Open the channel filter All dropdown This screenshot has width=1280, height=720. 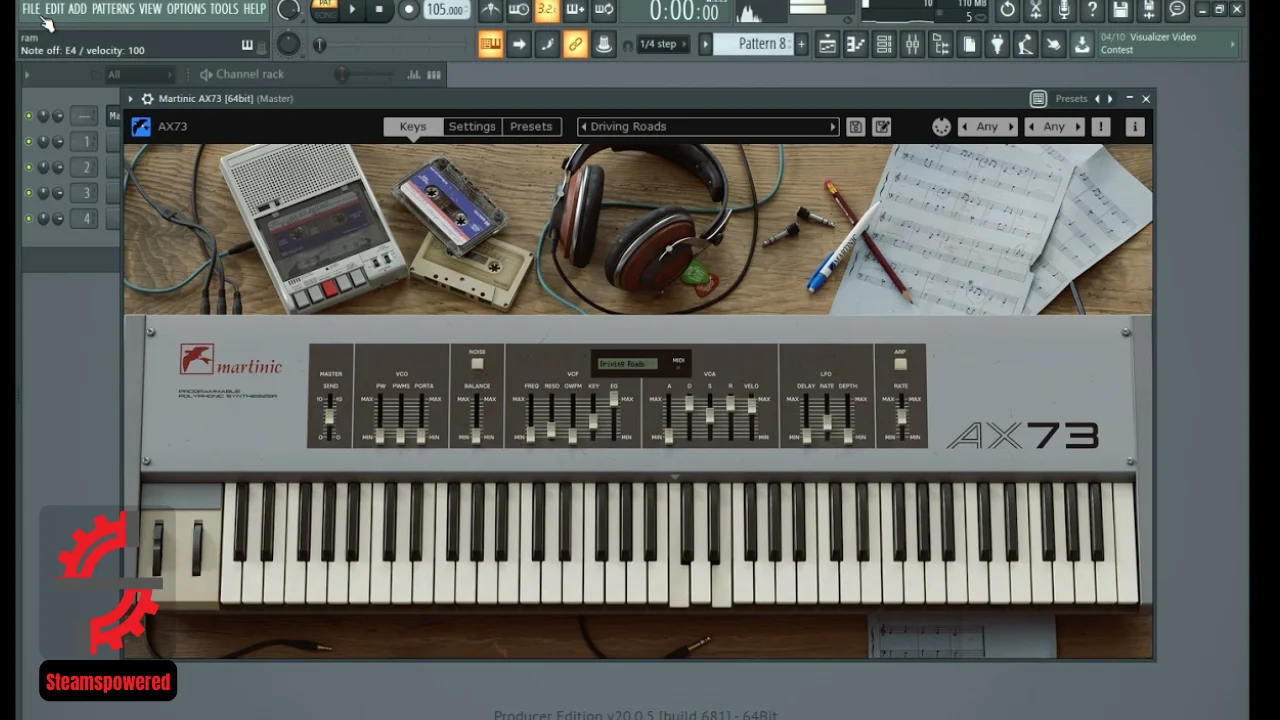139,74
